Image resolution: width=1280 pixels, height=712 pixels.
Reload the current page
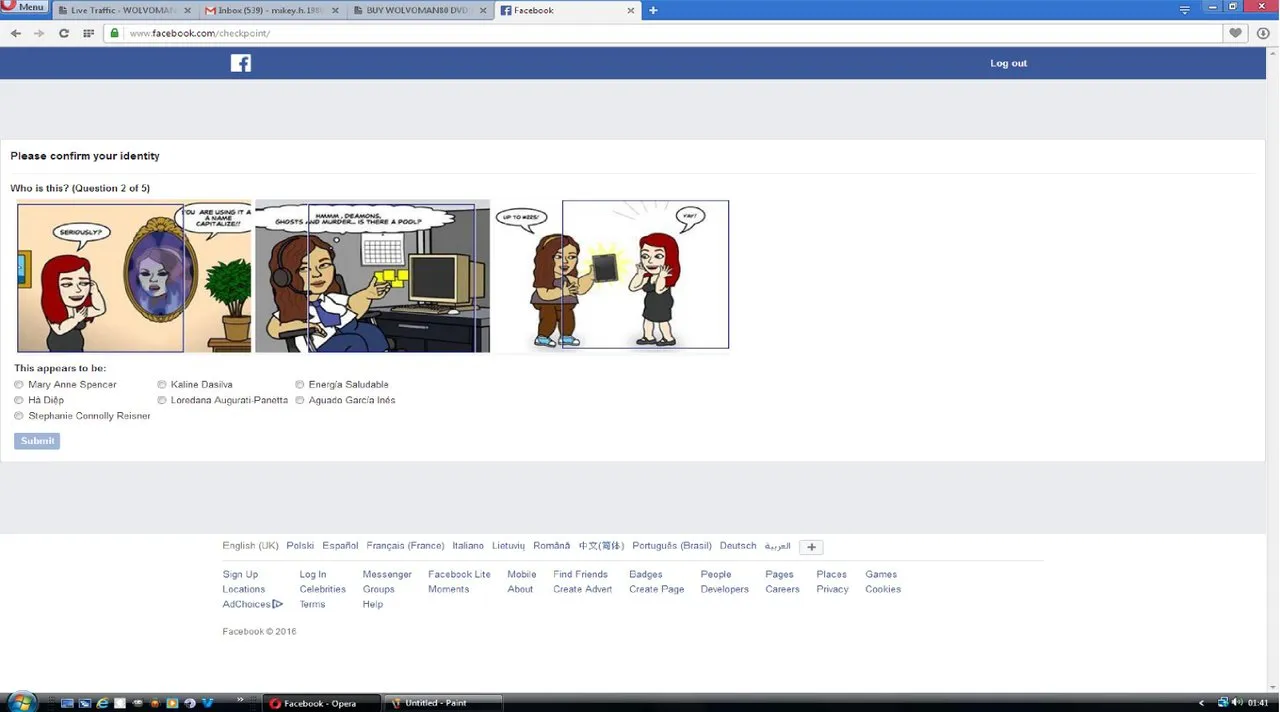pyautogui.click(x=64, y=33)
